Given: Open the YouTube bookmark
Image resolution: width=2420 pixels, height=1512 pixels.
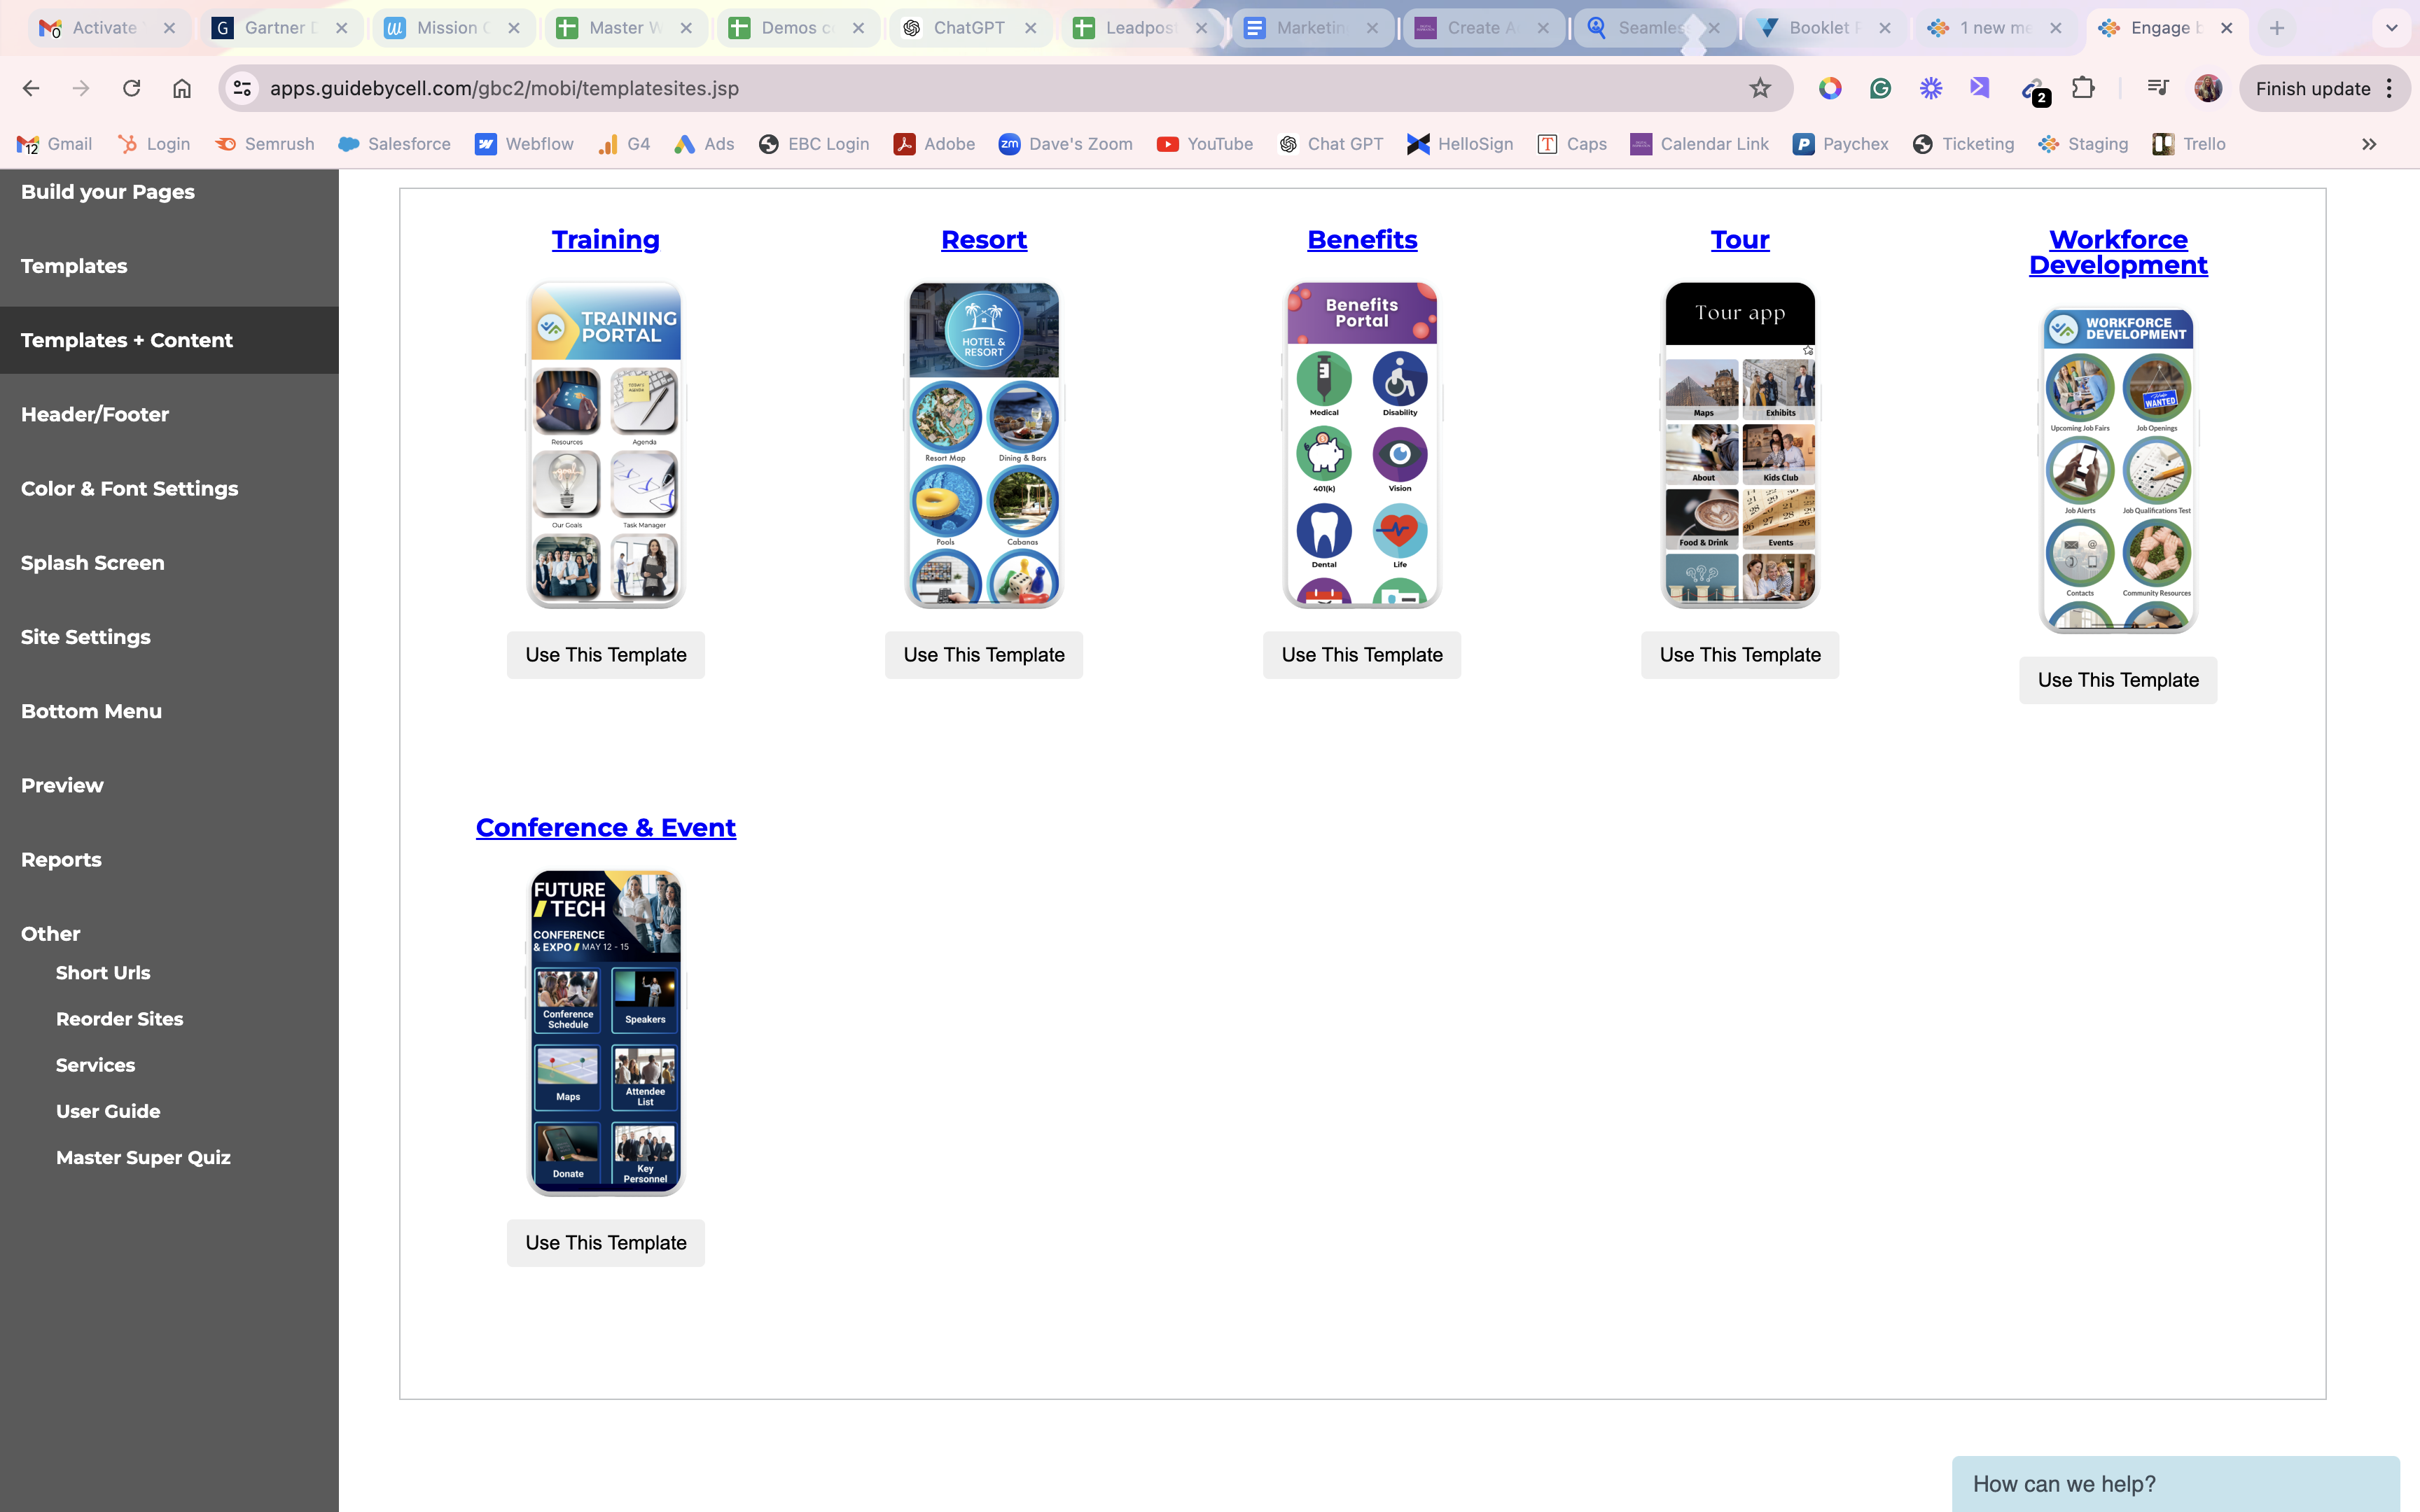Looking at the screenshot, I should 1204,144.
